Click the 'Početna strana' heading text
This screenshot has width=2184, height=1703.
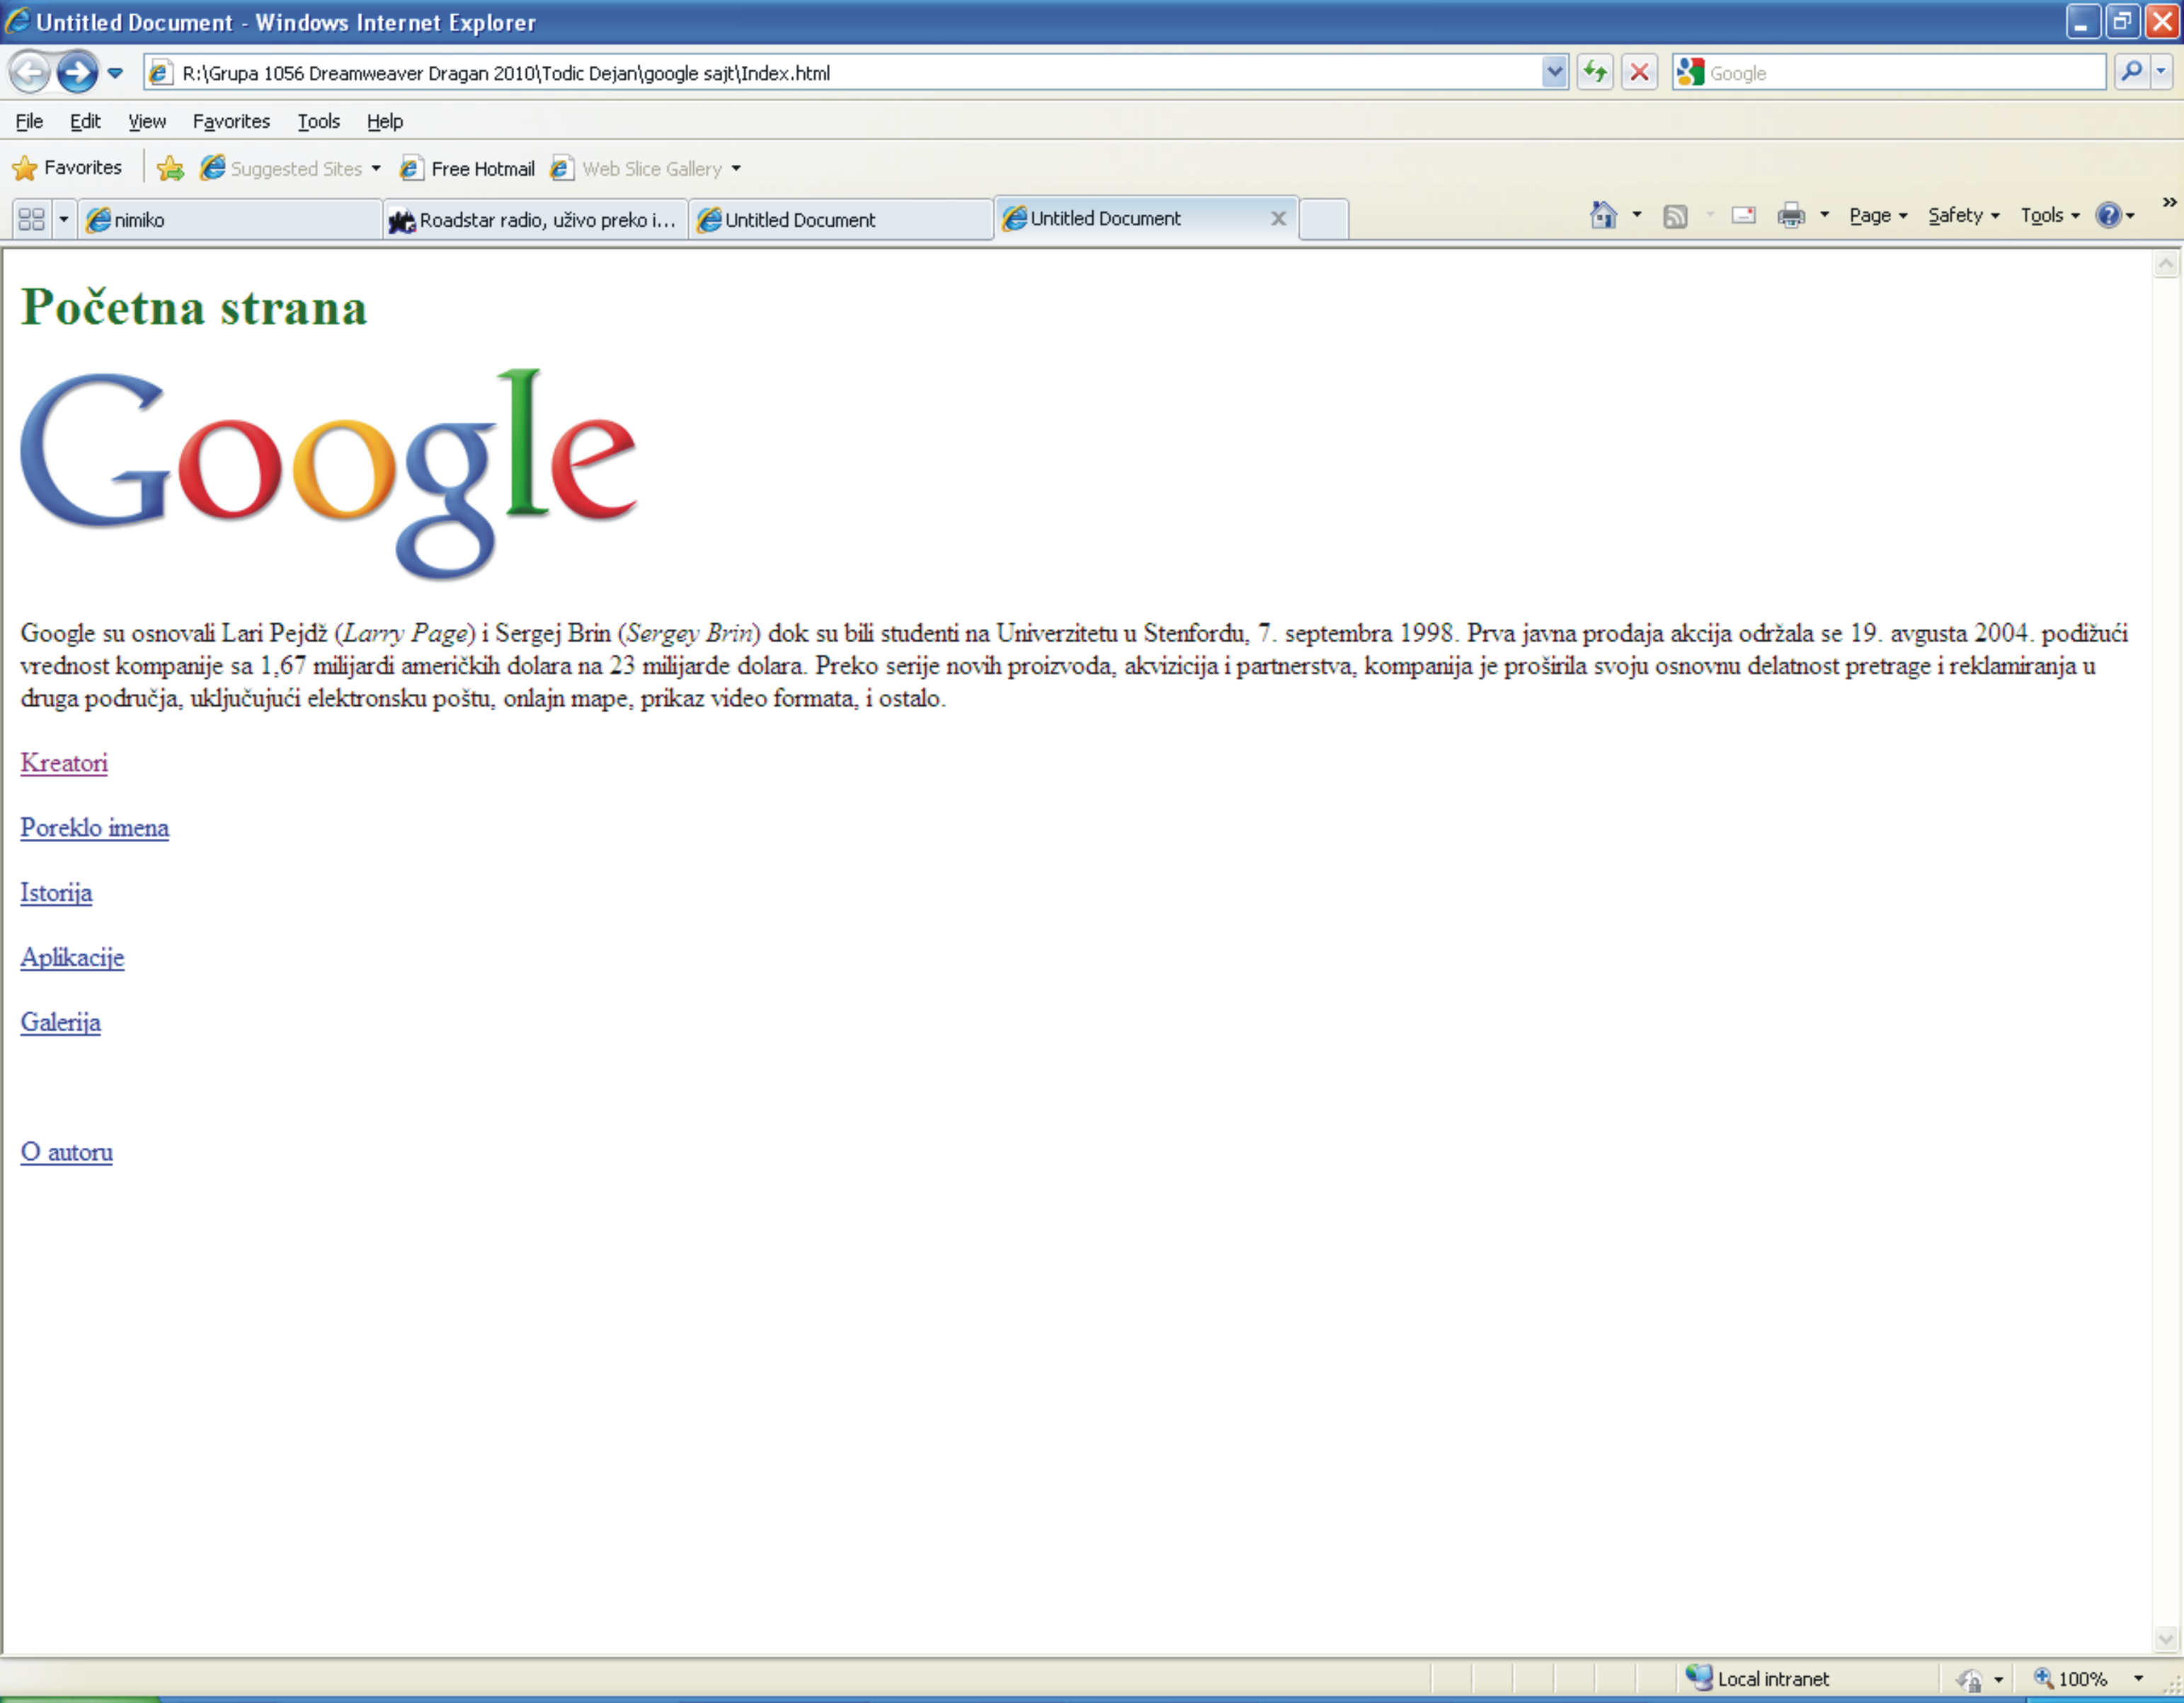point(194,307)
